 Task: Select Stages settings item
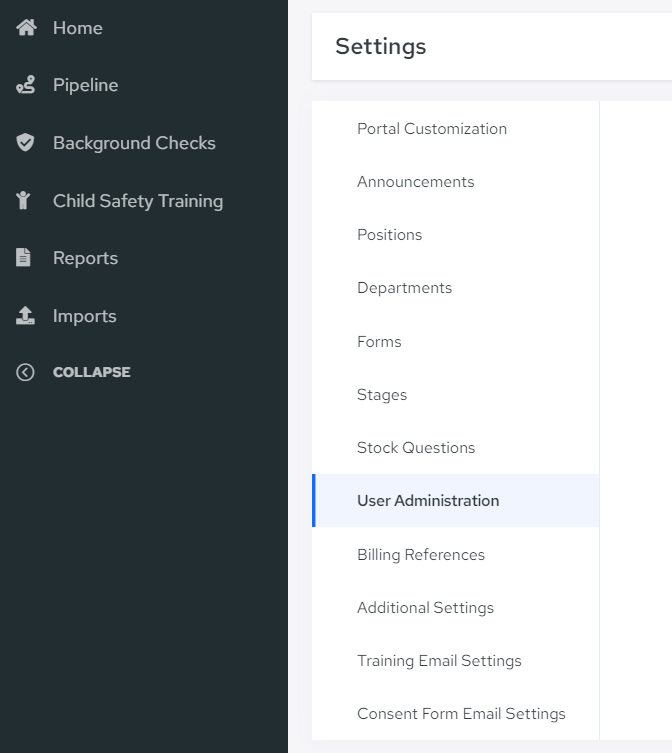pos(455,395)
